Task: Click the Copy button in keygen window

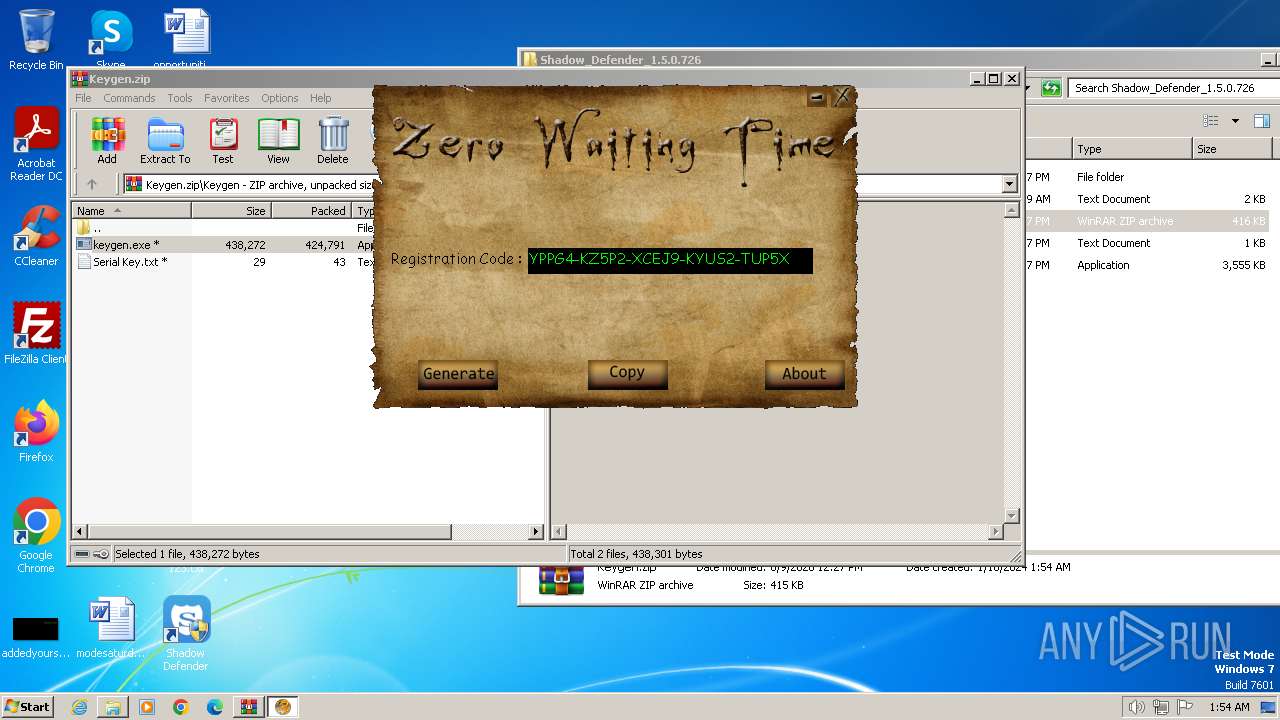Action: (x=627, y=373)
